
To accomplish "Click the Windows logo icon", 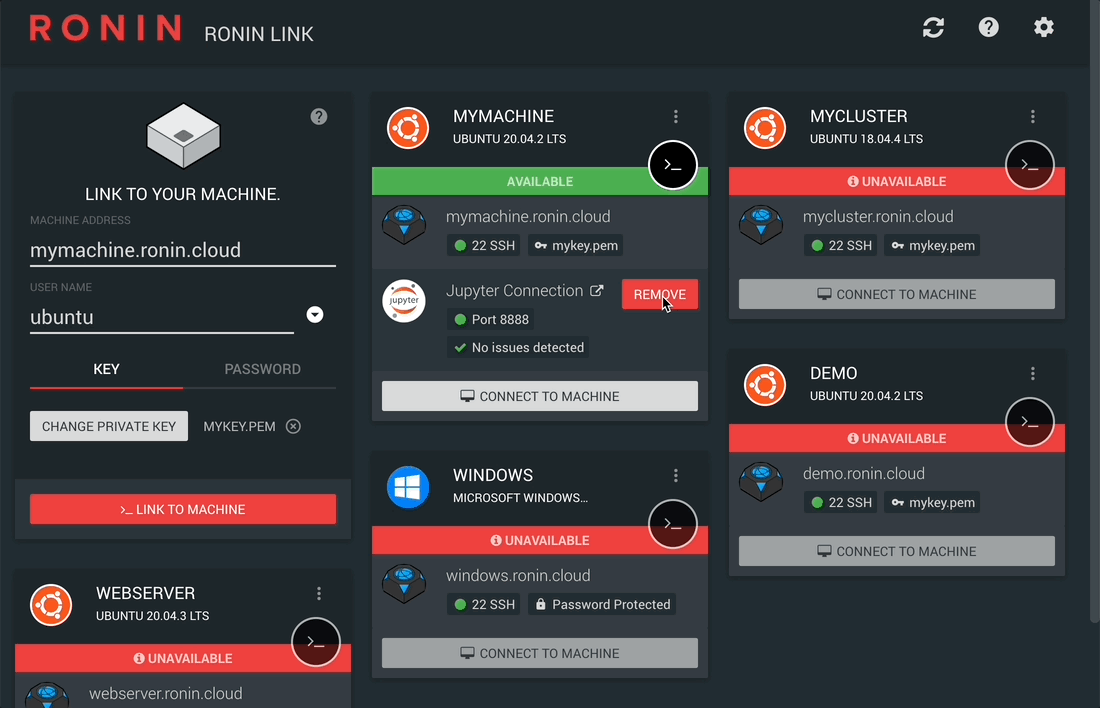I will (408, 487).
